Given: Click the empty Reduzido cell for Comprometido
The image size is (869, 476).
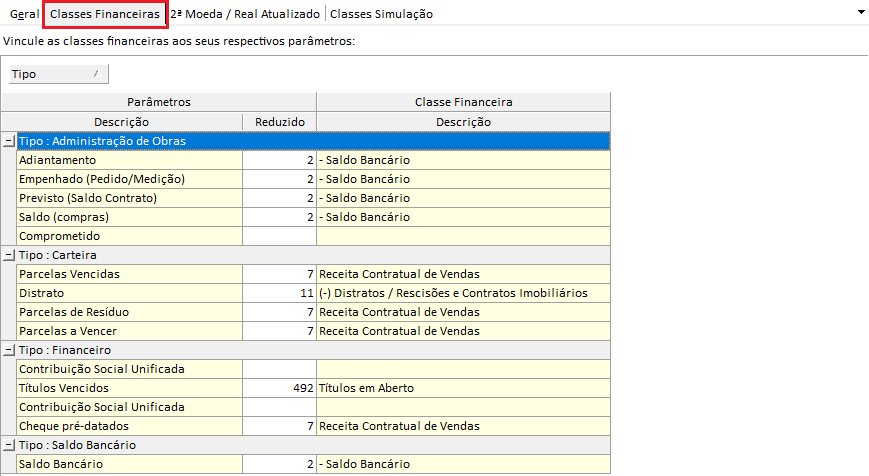Looking at the screenshot, I should (x=279, y=236).
